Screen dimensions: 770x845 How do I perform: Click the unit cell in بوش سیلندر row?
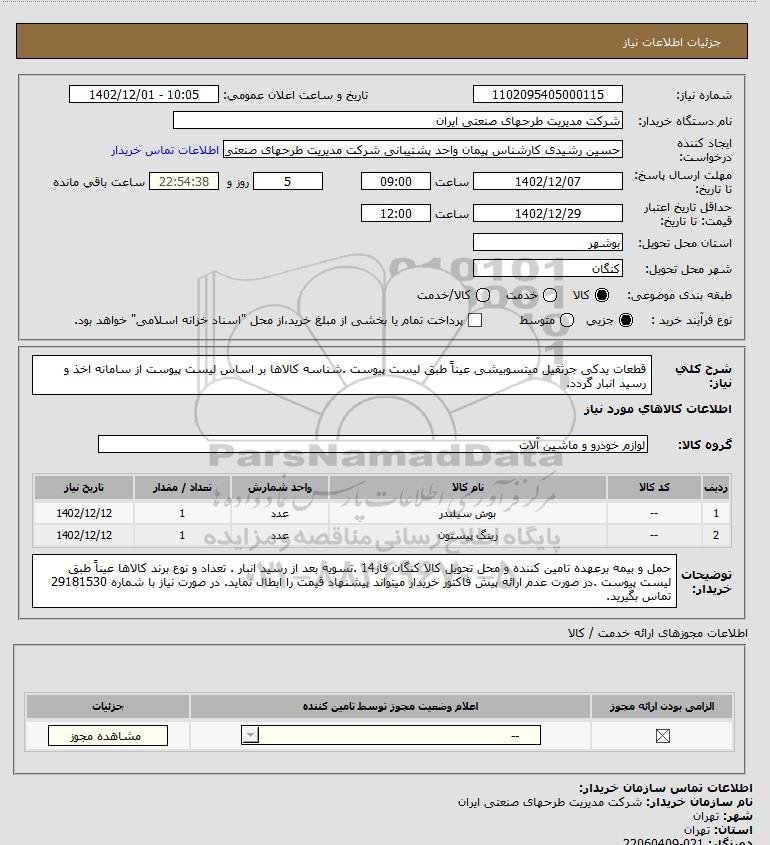(280, 513)
